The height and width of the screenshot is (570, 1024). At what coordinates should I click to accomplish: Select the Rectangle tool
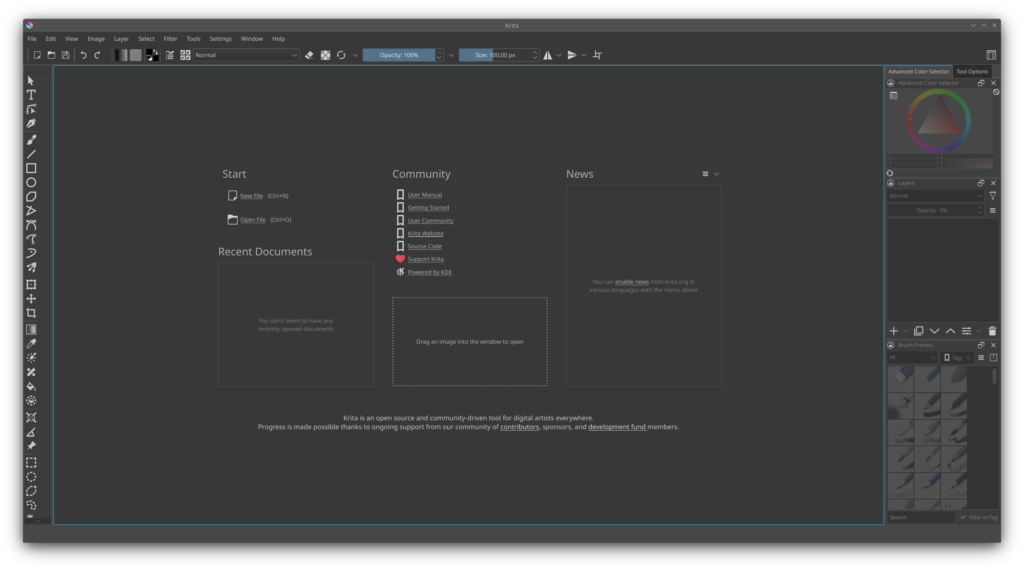pyautogui.click(x=31, y=168)
